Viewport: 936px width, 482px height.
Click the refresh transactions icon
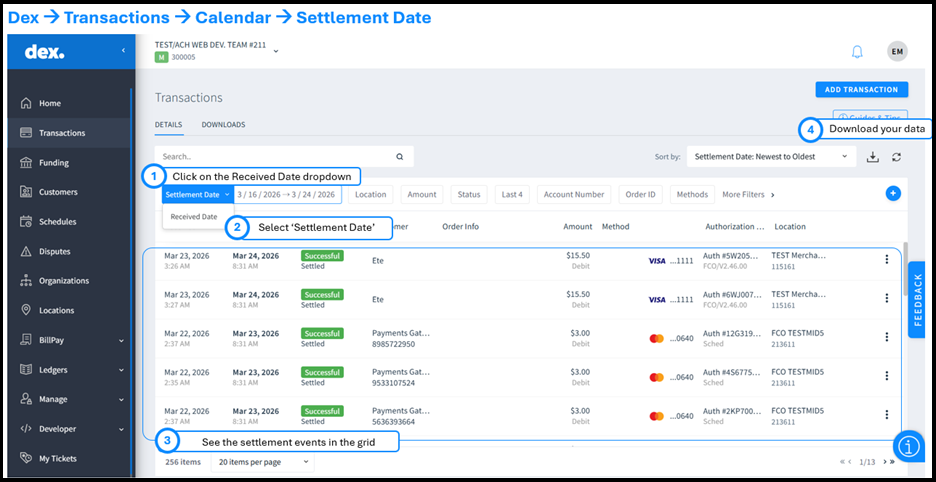point(896,157)
